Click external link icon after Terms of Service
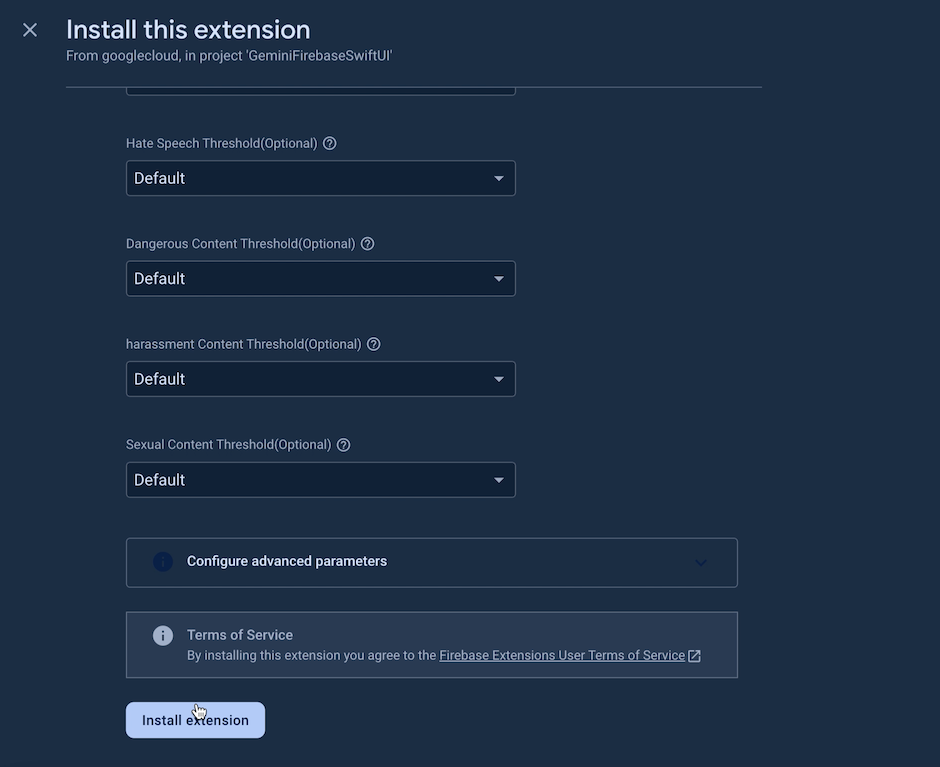This screenshot has width=940, height=767. 695,656
